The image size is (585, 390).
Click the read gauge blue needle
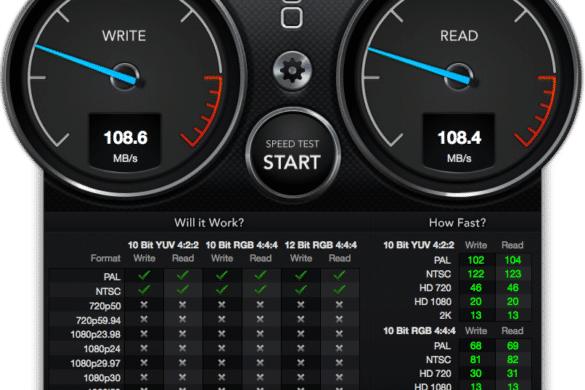coord(419,66)
